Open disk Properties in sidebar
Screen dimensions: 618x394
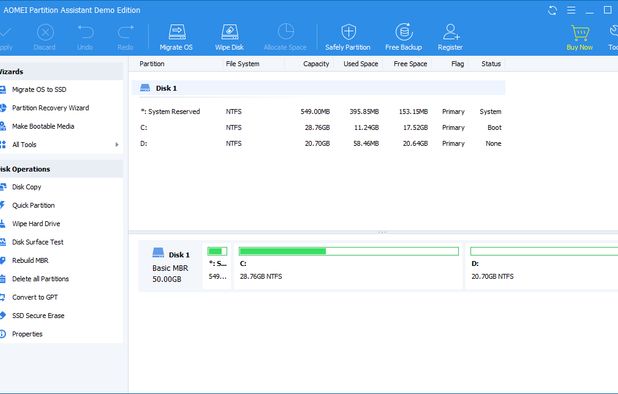(27, 334)
